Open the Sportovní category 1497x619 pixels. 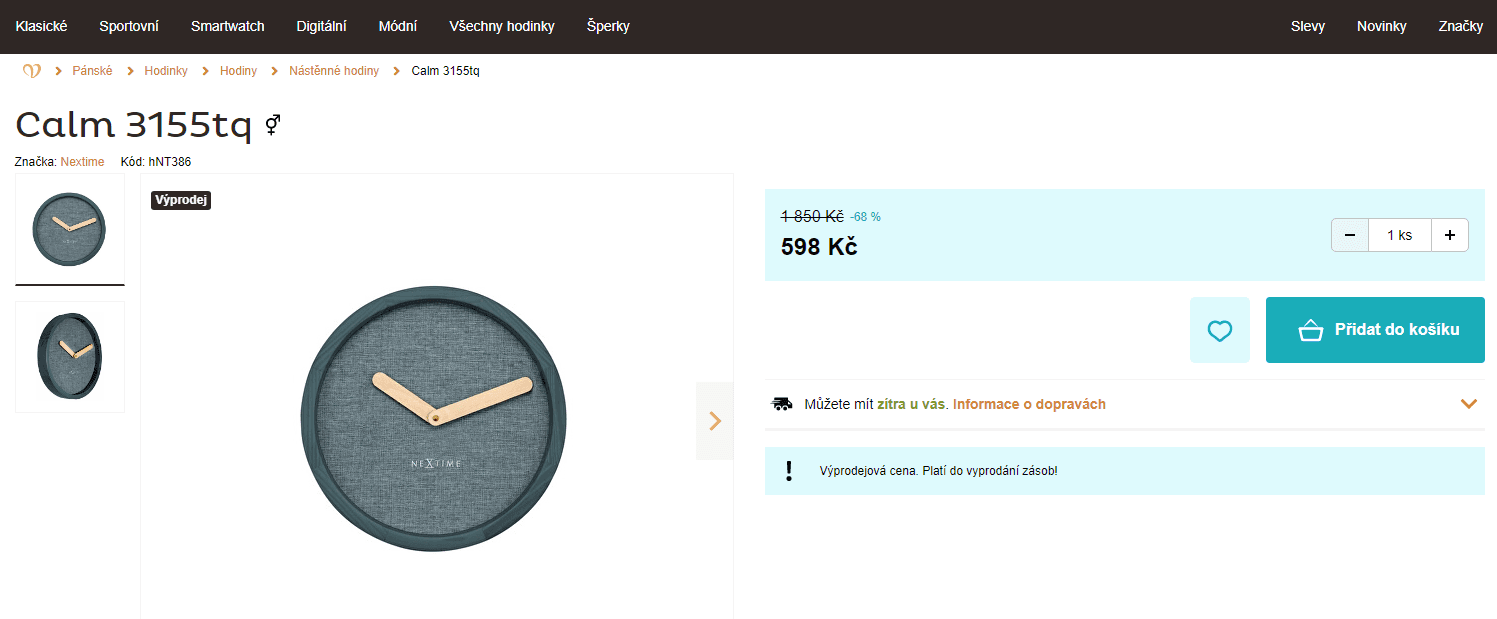click(129, 26)
